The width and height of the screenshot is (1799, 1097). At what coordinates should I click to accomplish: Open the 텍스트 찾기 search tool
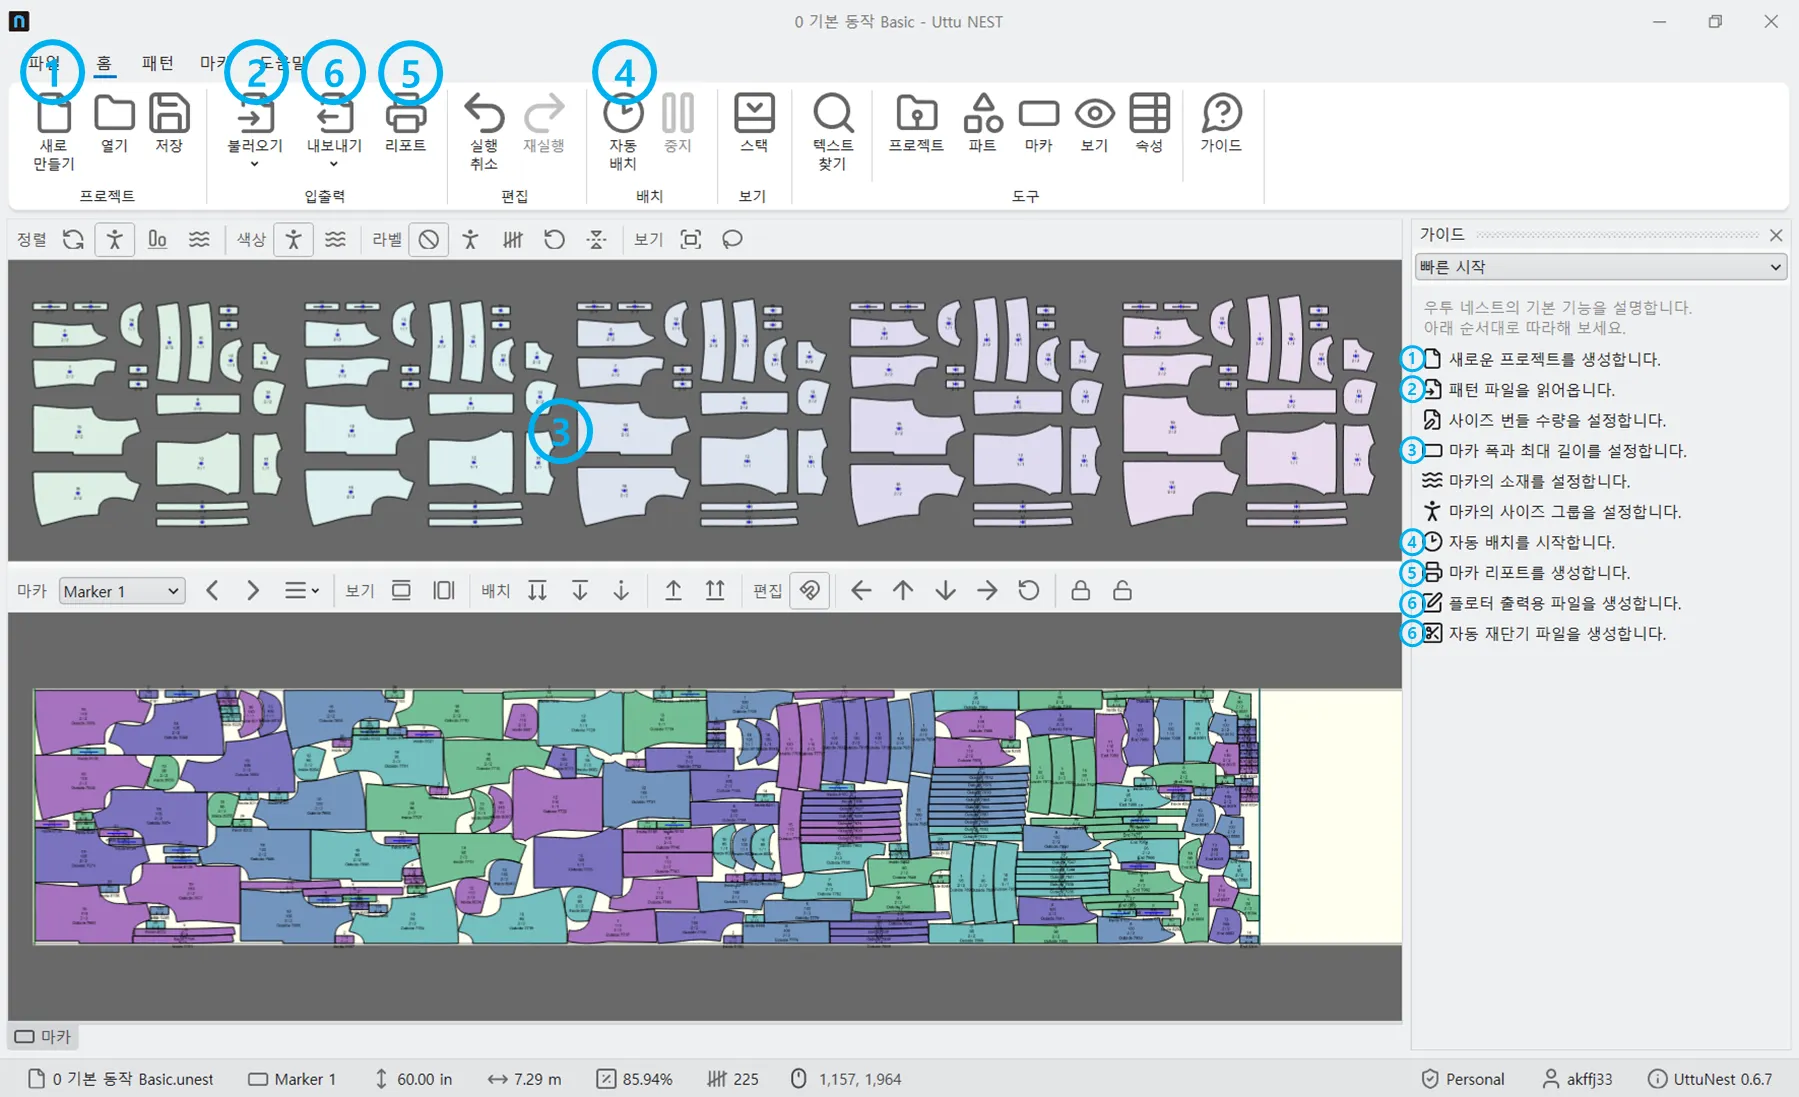(832, 115)
